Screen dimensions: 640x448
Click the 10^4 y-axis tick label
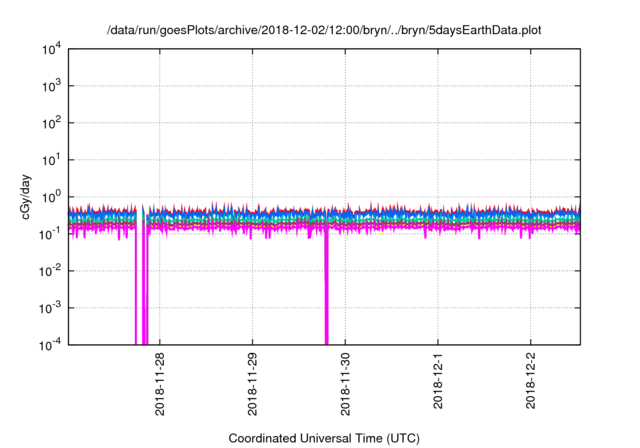point(51,49)
